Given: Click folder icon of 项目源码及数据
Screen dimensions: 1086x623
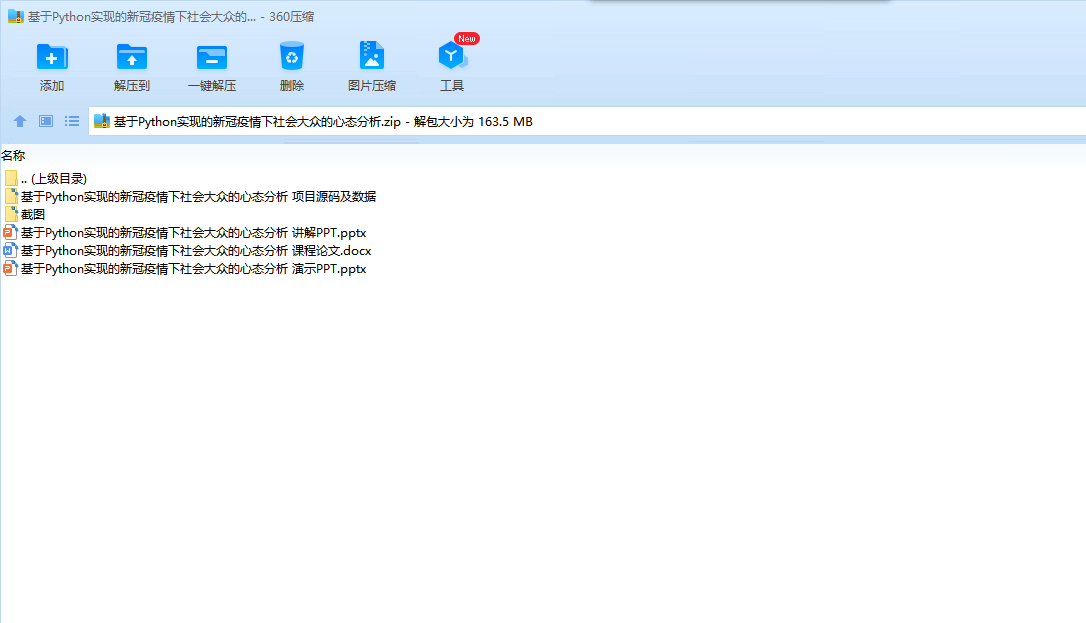Looking at the screenshot, I should point(11,197).
